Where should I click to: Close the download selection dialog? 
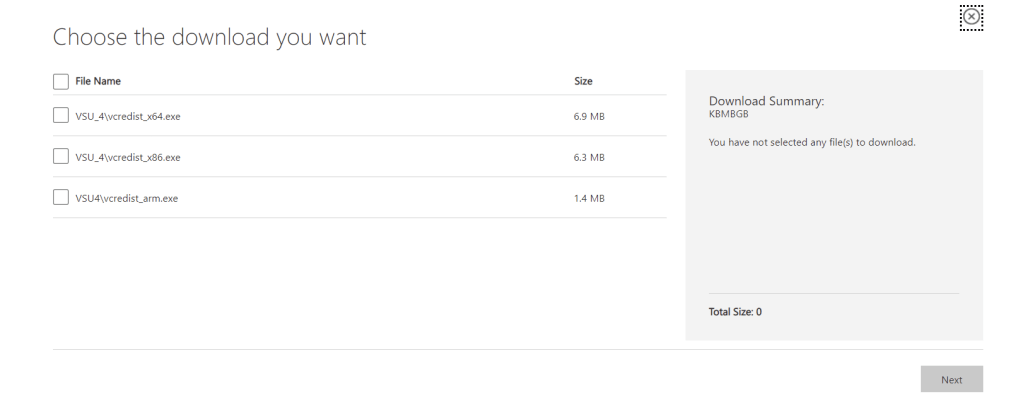point(971,17)
